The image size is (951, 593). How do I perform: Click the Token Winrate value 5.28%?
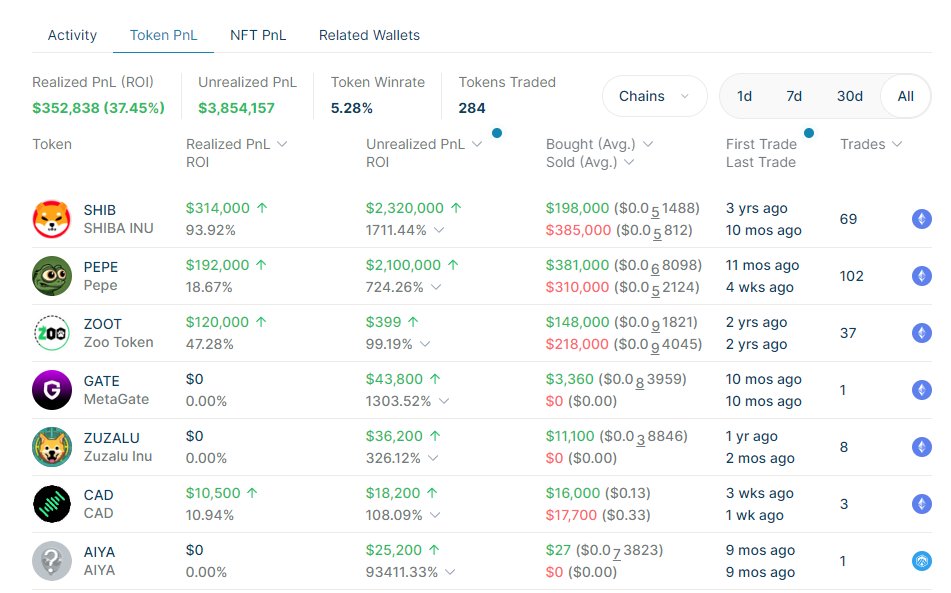tap(352, 108)
